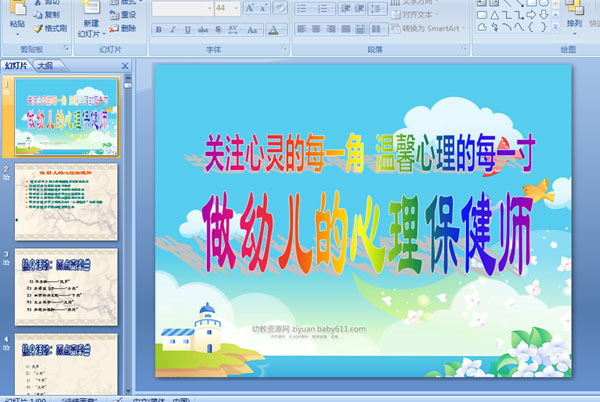Toggle bold text formatting
Viewport: 600px width, 402px height.
[x=158, y=29]
